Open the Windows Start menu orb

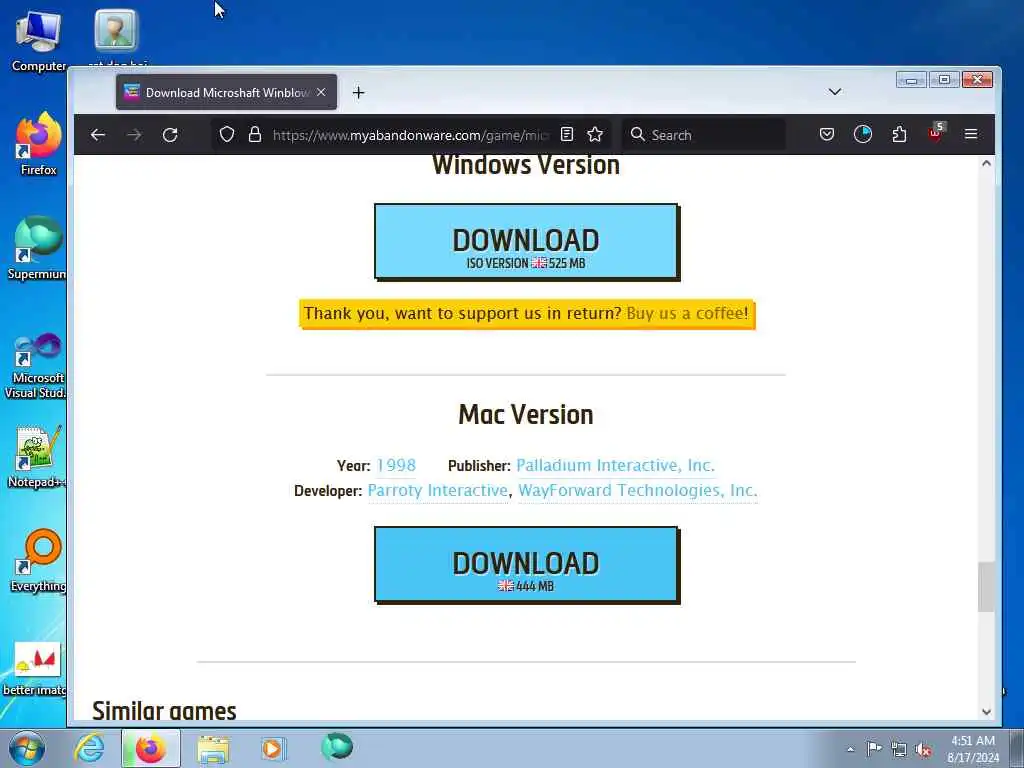point(27,748)
